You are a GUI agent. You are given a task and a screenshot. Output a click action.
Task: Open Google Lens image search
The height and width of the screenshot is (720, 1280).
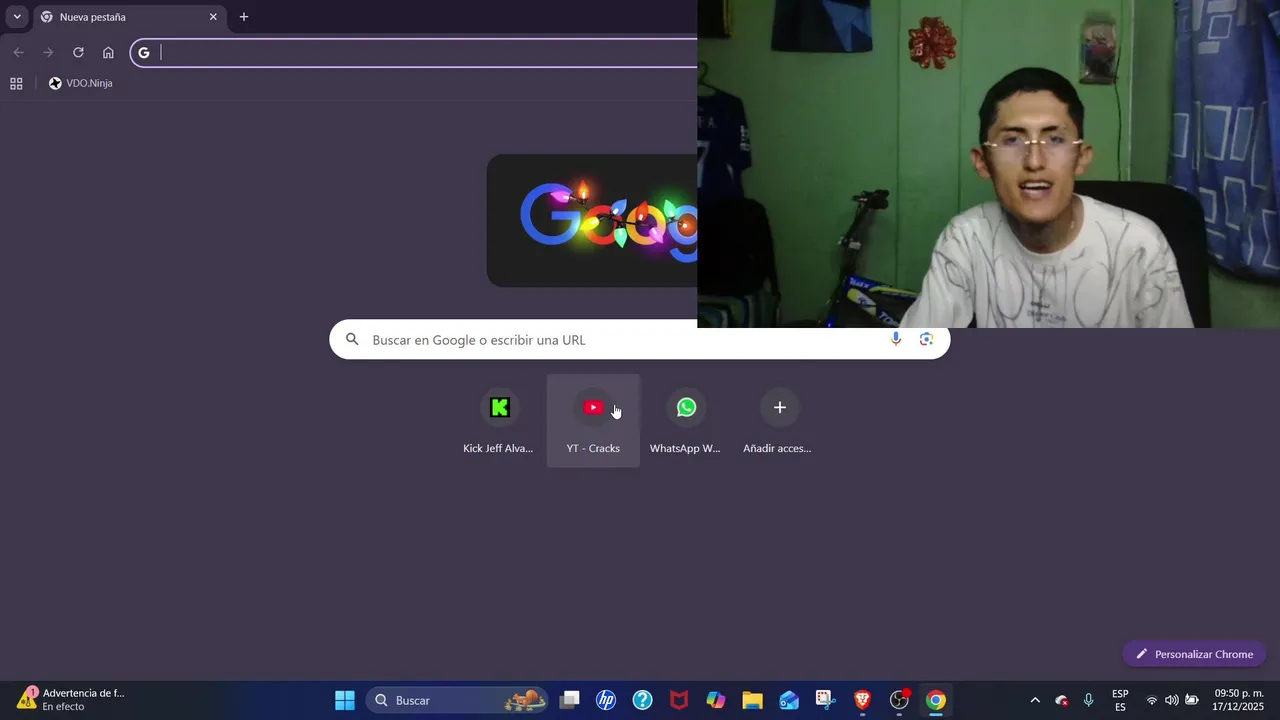tap(926, 339)
